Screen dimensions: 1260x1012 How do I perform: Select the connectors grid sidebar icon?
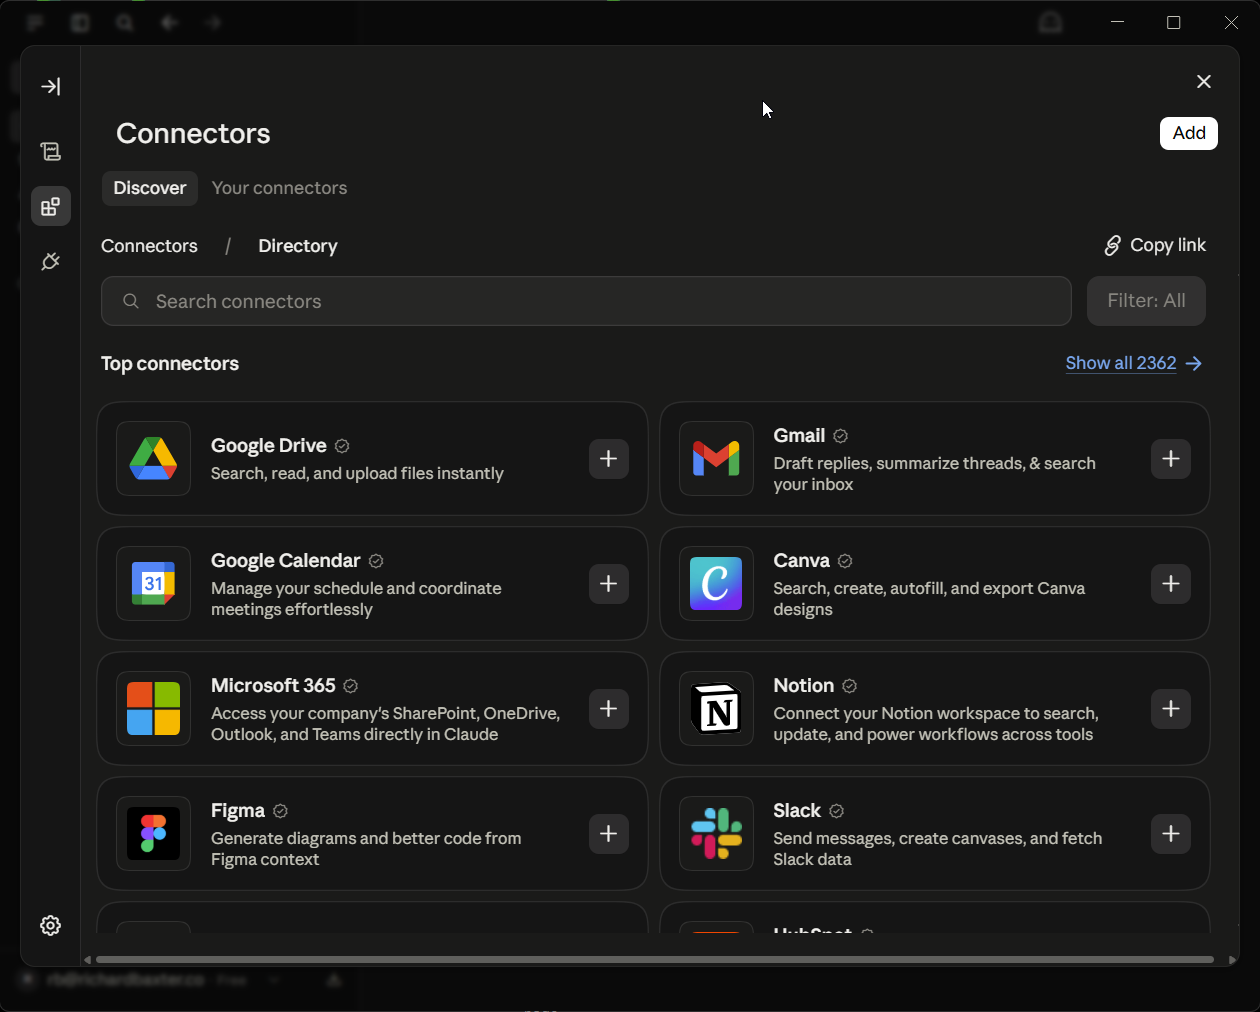coord(51,206)
